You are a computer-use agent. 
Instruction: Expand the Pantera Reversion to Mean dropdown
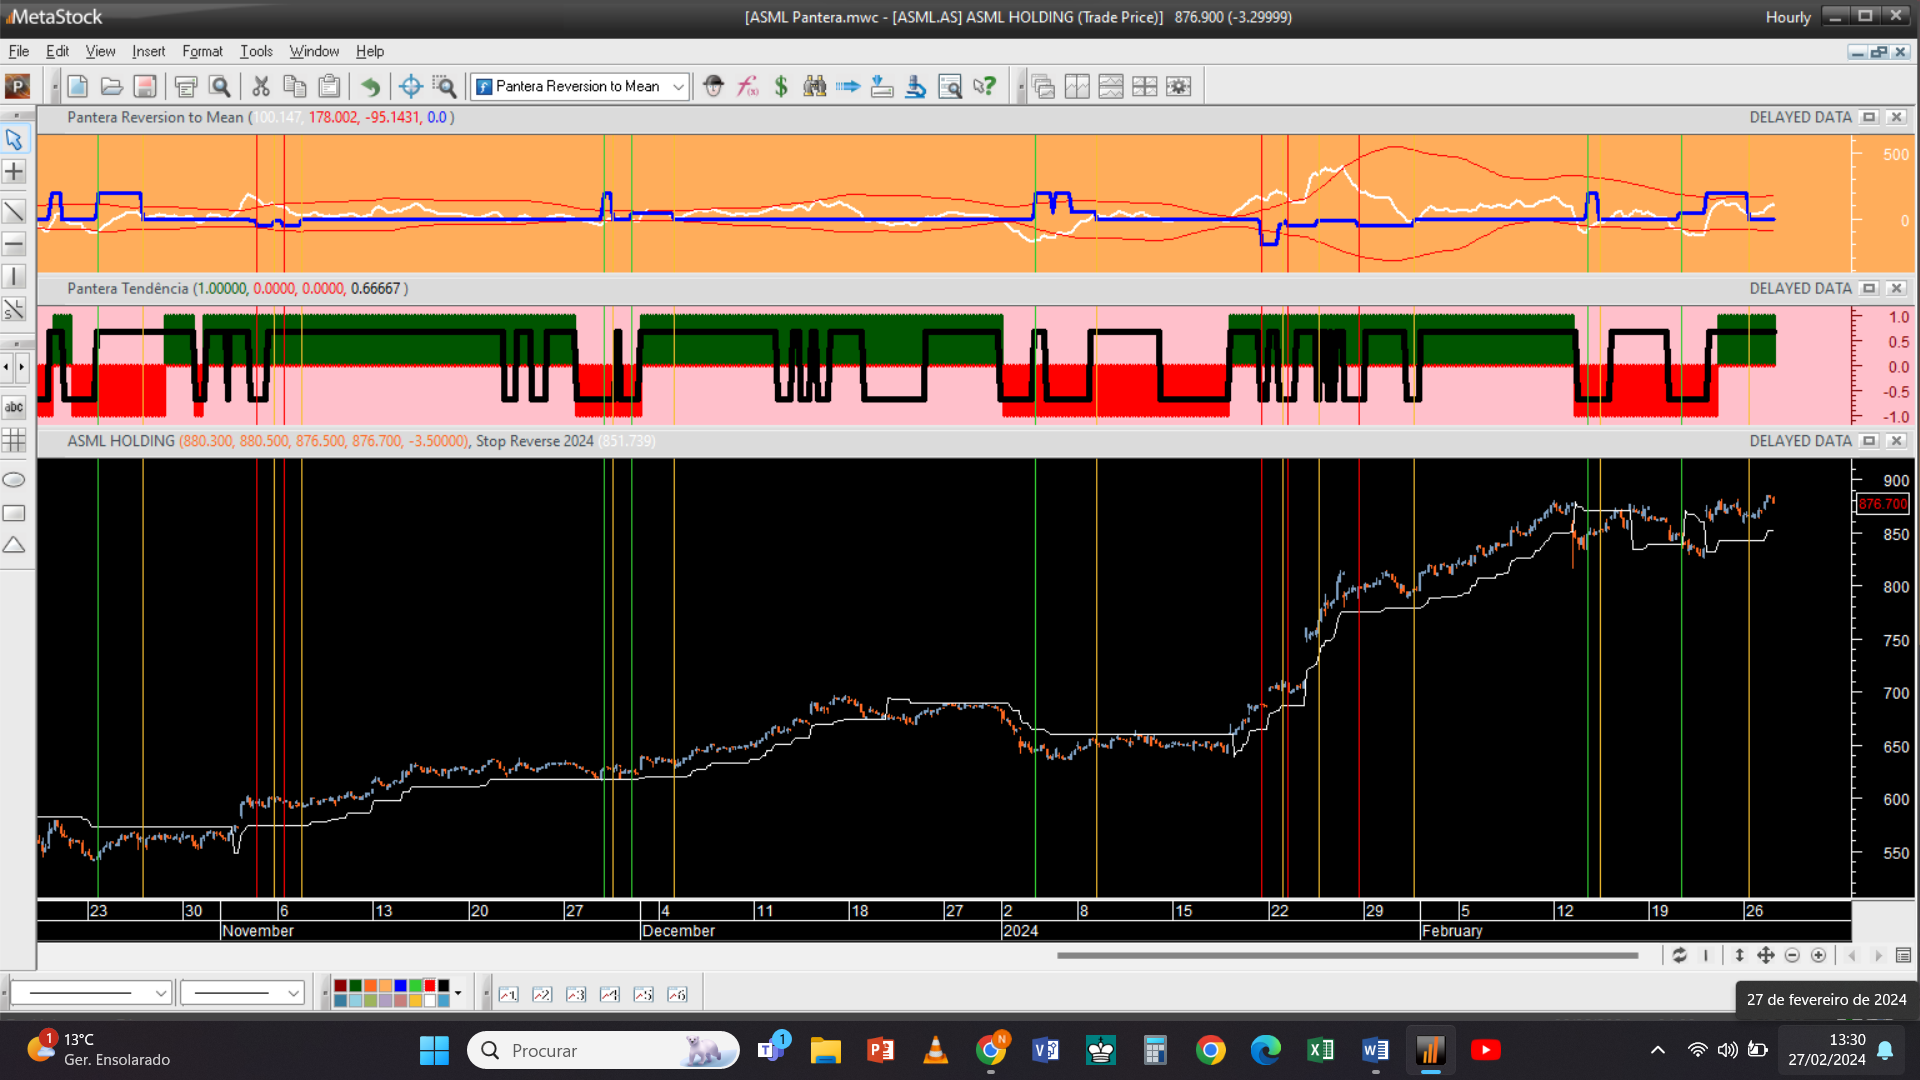678,86
